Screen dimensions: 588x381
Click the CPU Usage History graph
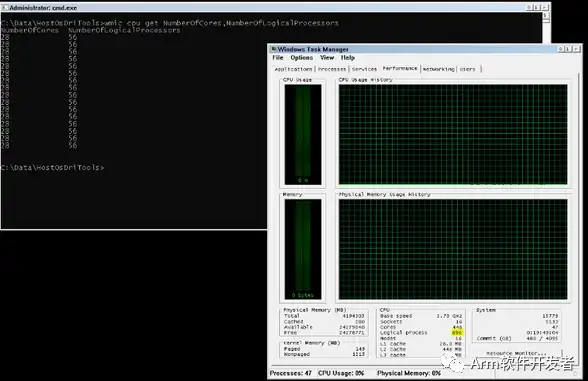[453, 135]
